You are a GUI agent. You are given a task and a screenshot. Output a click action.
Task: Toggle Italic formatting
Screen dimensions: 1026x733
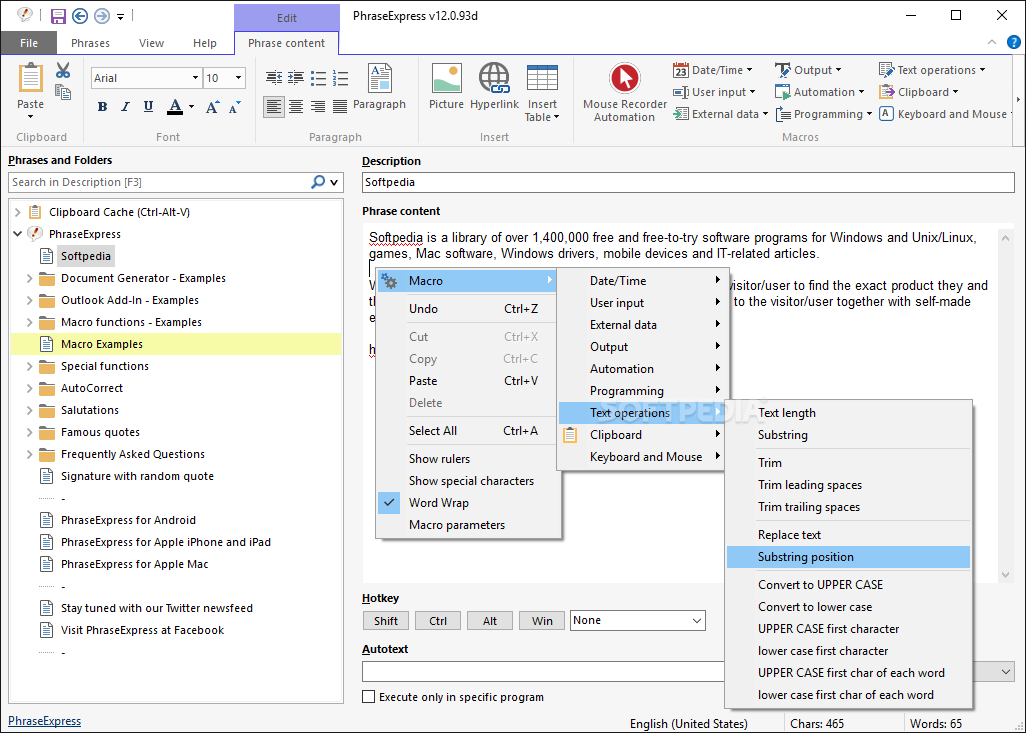click(x=125, y=107)
